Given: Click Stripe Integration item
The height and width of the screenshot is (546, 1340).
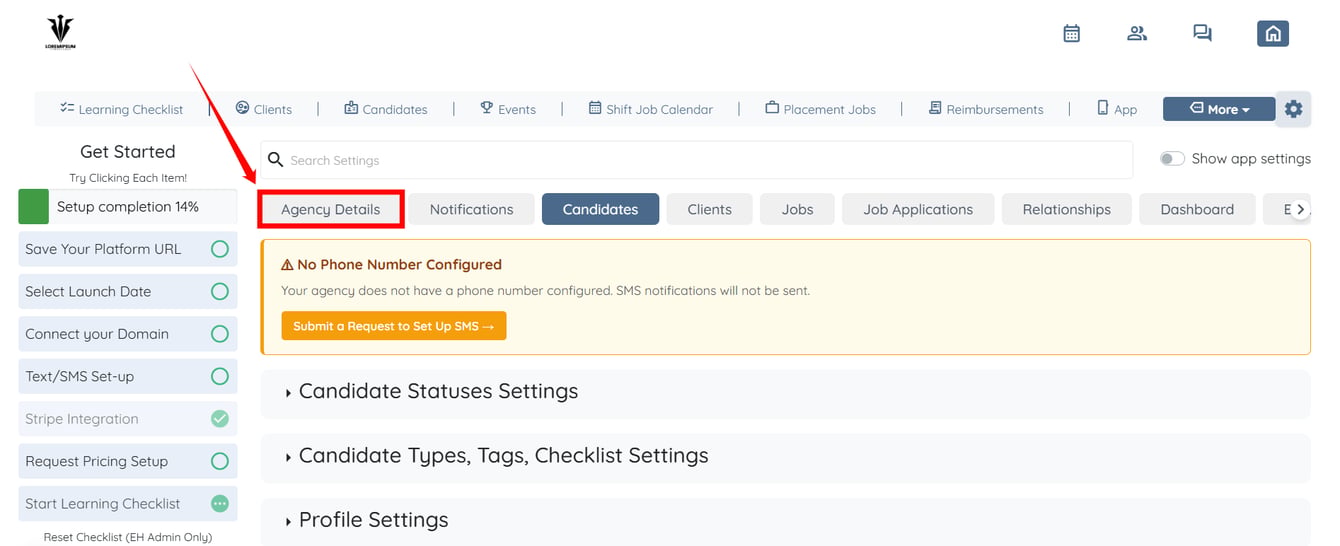Looking at the screenshot, I should pyautogui.click(x=128, y=419).
